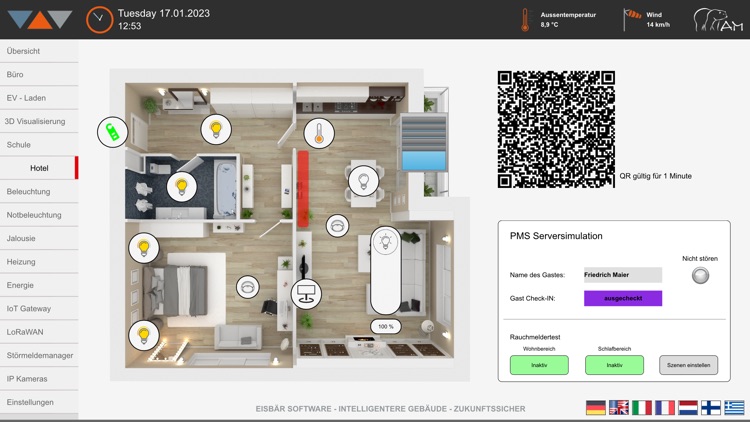Click the date Tuesday 17.01.2023

(164, 13)
